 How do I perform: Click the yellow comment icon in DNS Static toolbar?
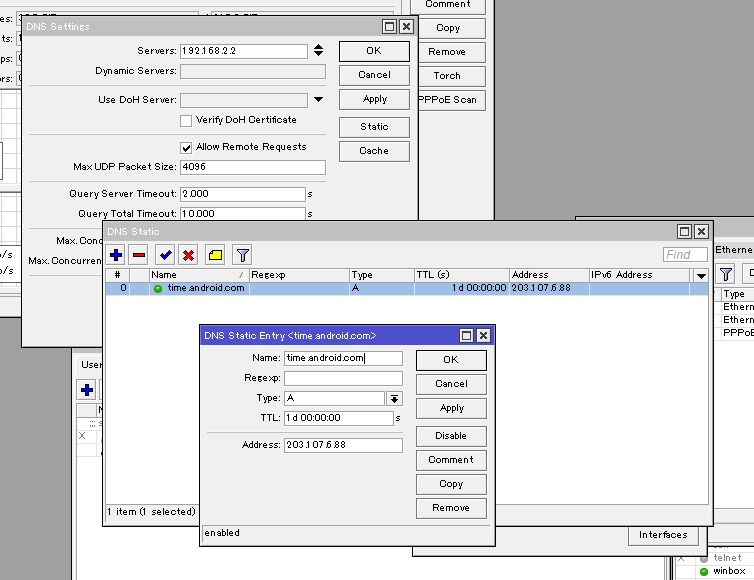coord(215,255)
